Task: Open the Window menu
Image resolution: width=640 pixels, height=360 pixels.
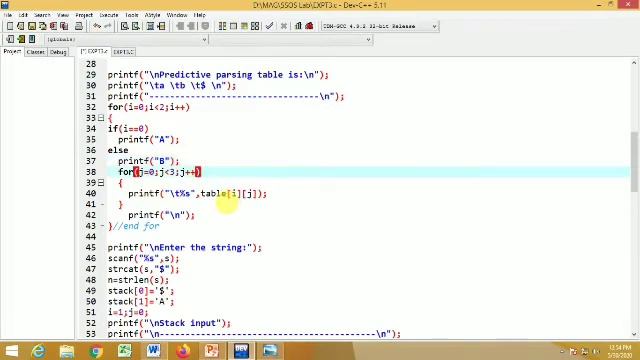Action: (x=177, y=15)
